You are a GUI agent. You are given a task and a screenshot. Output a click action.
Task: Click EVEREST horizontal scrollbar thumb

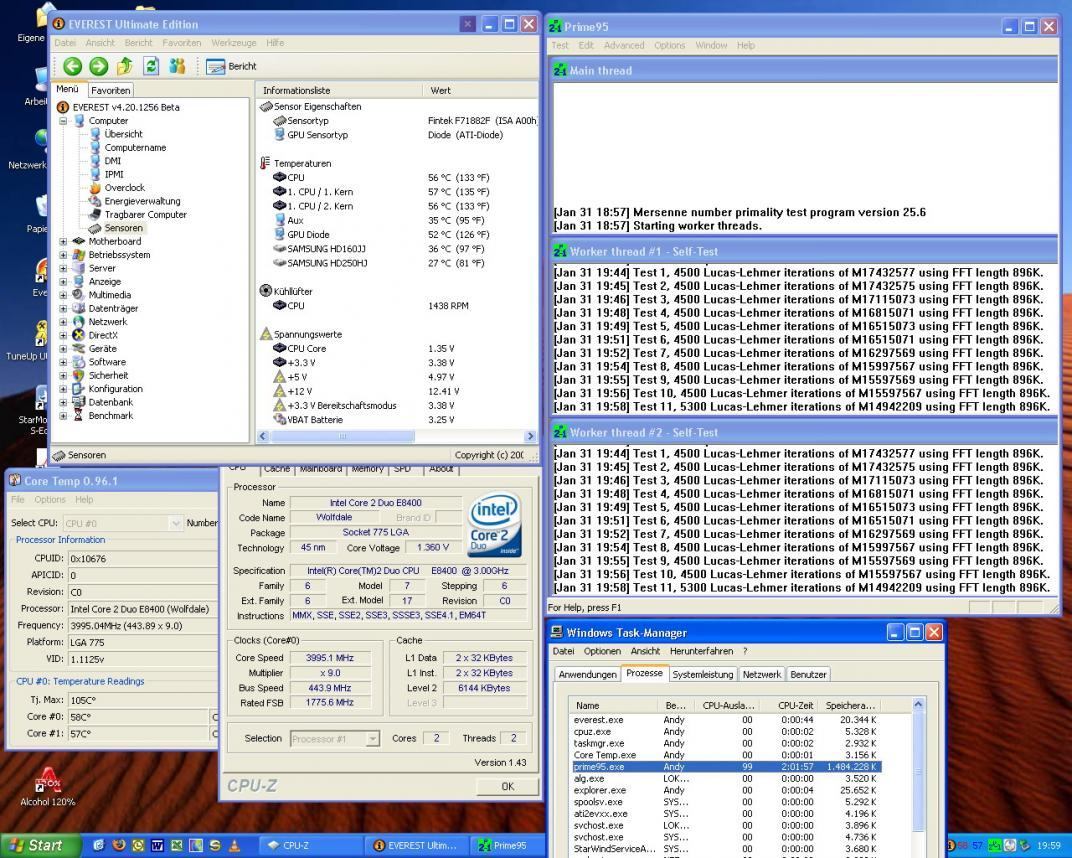[342, 436]
